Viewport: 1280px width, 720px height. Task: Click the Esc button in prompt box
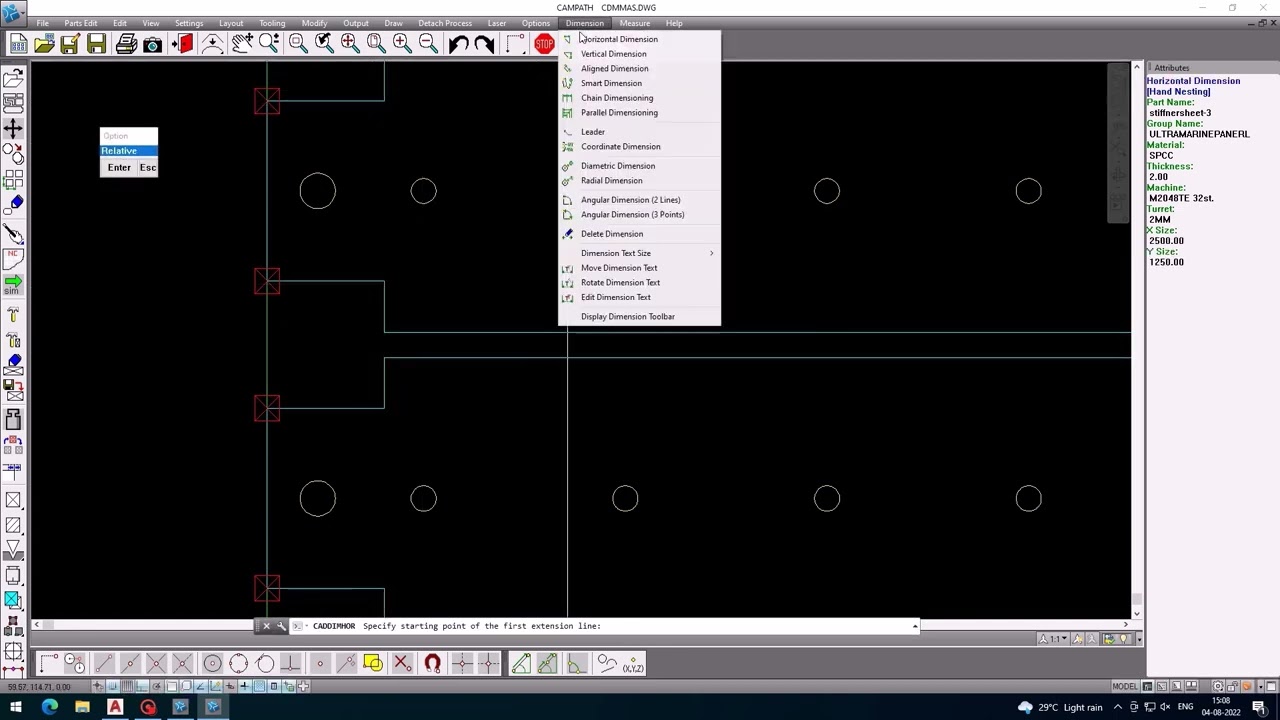(x=148, y=168)
